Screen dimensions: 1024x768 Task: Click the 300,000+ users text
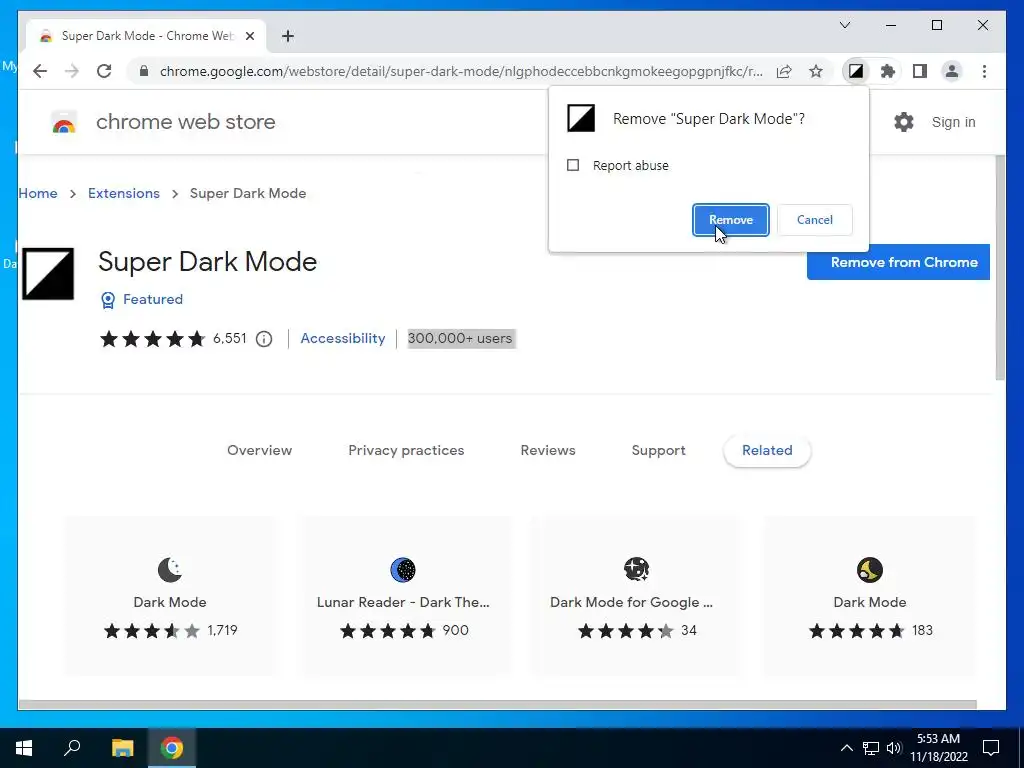[460, 338]
